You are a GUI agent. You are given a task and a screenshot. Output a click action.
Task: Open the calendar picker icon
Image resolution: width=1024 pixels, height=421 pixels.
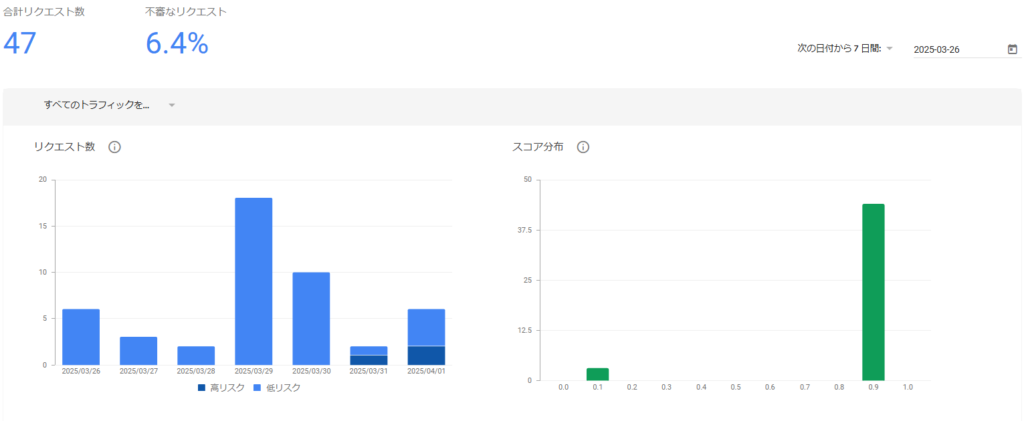tap(1012, 49)
